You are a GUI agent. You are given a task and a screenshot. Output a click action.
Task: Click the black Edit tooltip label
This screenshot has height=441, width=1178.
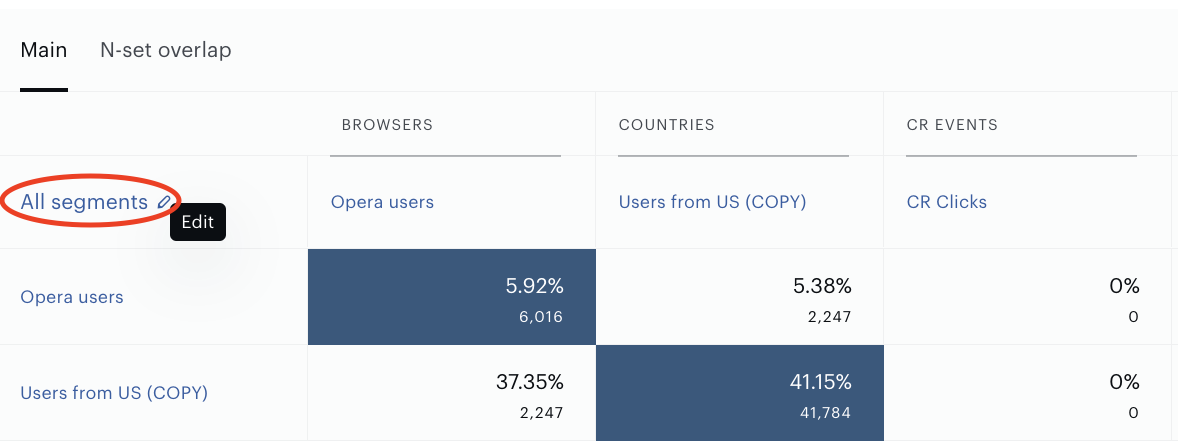[x=198, y=222]
